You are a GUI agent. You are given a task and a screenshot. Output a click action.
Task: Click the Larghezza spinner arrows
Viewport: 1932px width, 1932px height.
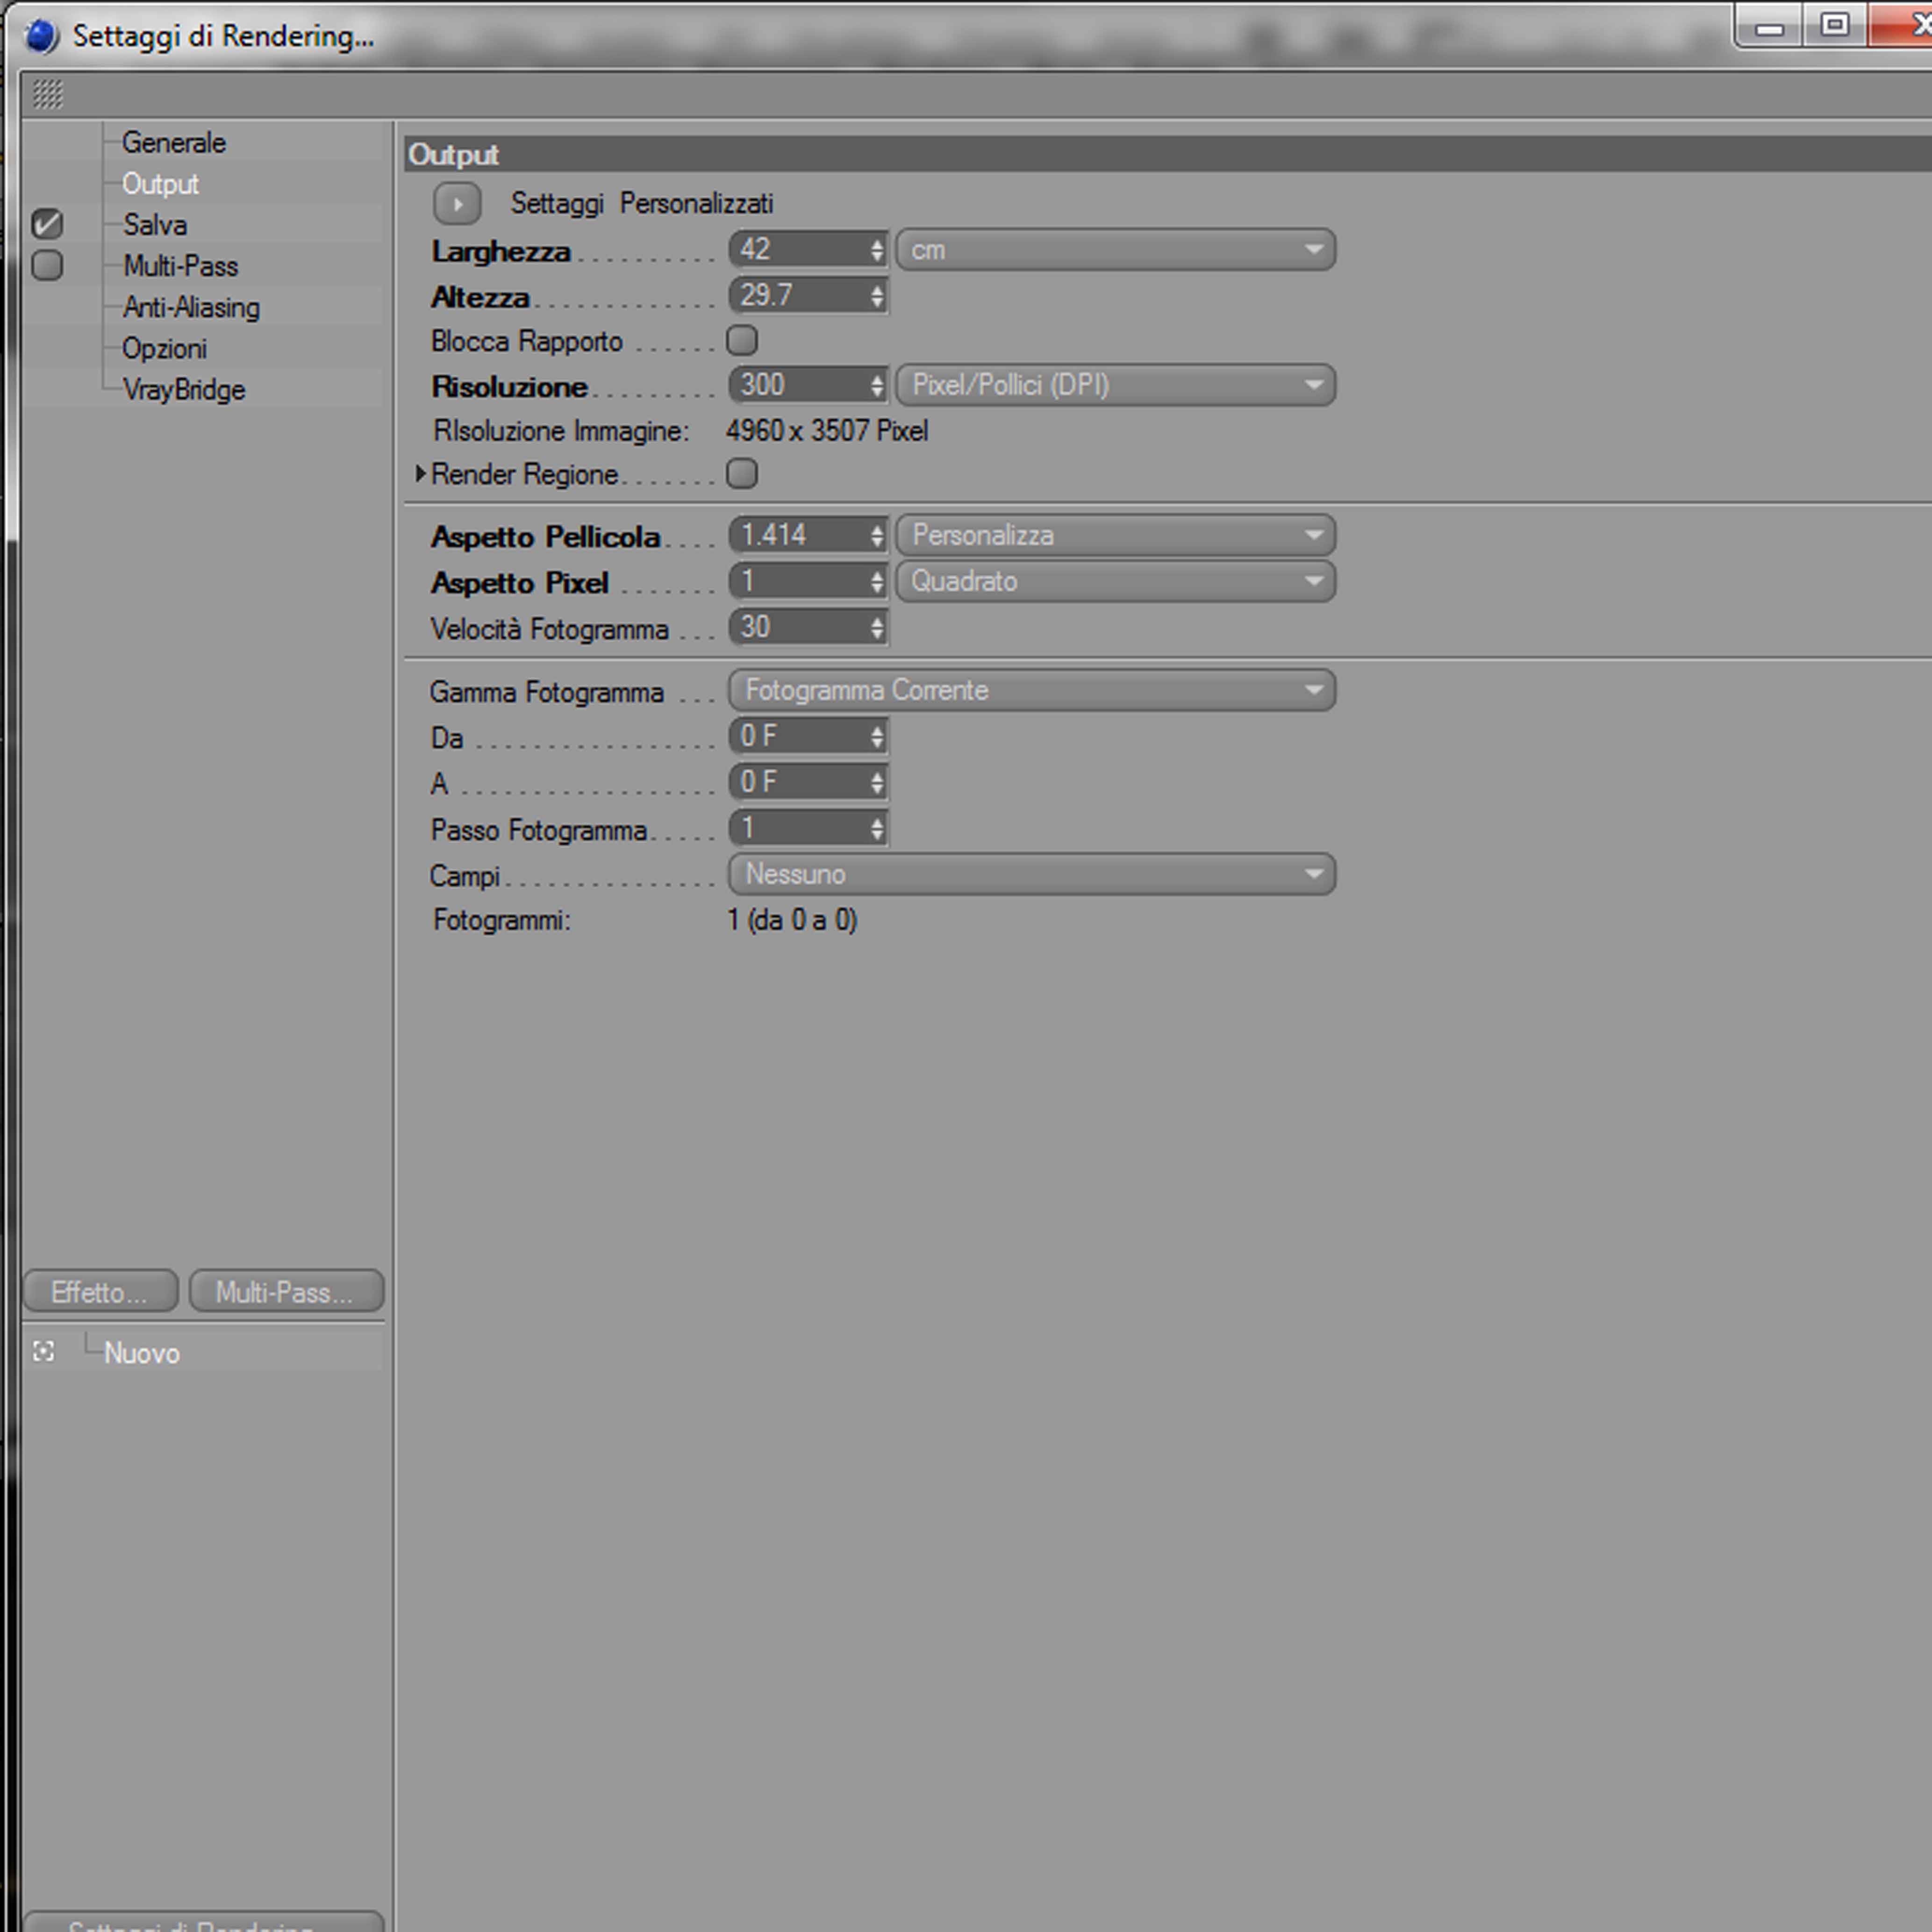pyautogui.click(x=877, y=250)
